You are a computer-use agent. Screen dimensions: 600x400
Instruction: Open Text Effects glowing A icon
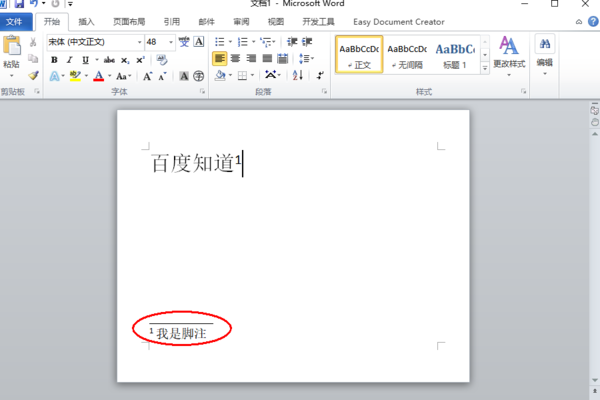point(55,76)
